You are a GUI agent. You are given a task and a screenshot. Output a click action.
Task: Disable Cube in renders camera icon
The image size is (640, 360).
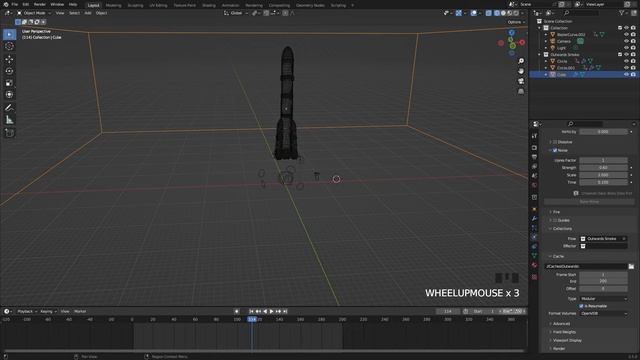pyautogui.click(x=633, y=75)
